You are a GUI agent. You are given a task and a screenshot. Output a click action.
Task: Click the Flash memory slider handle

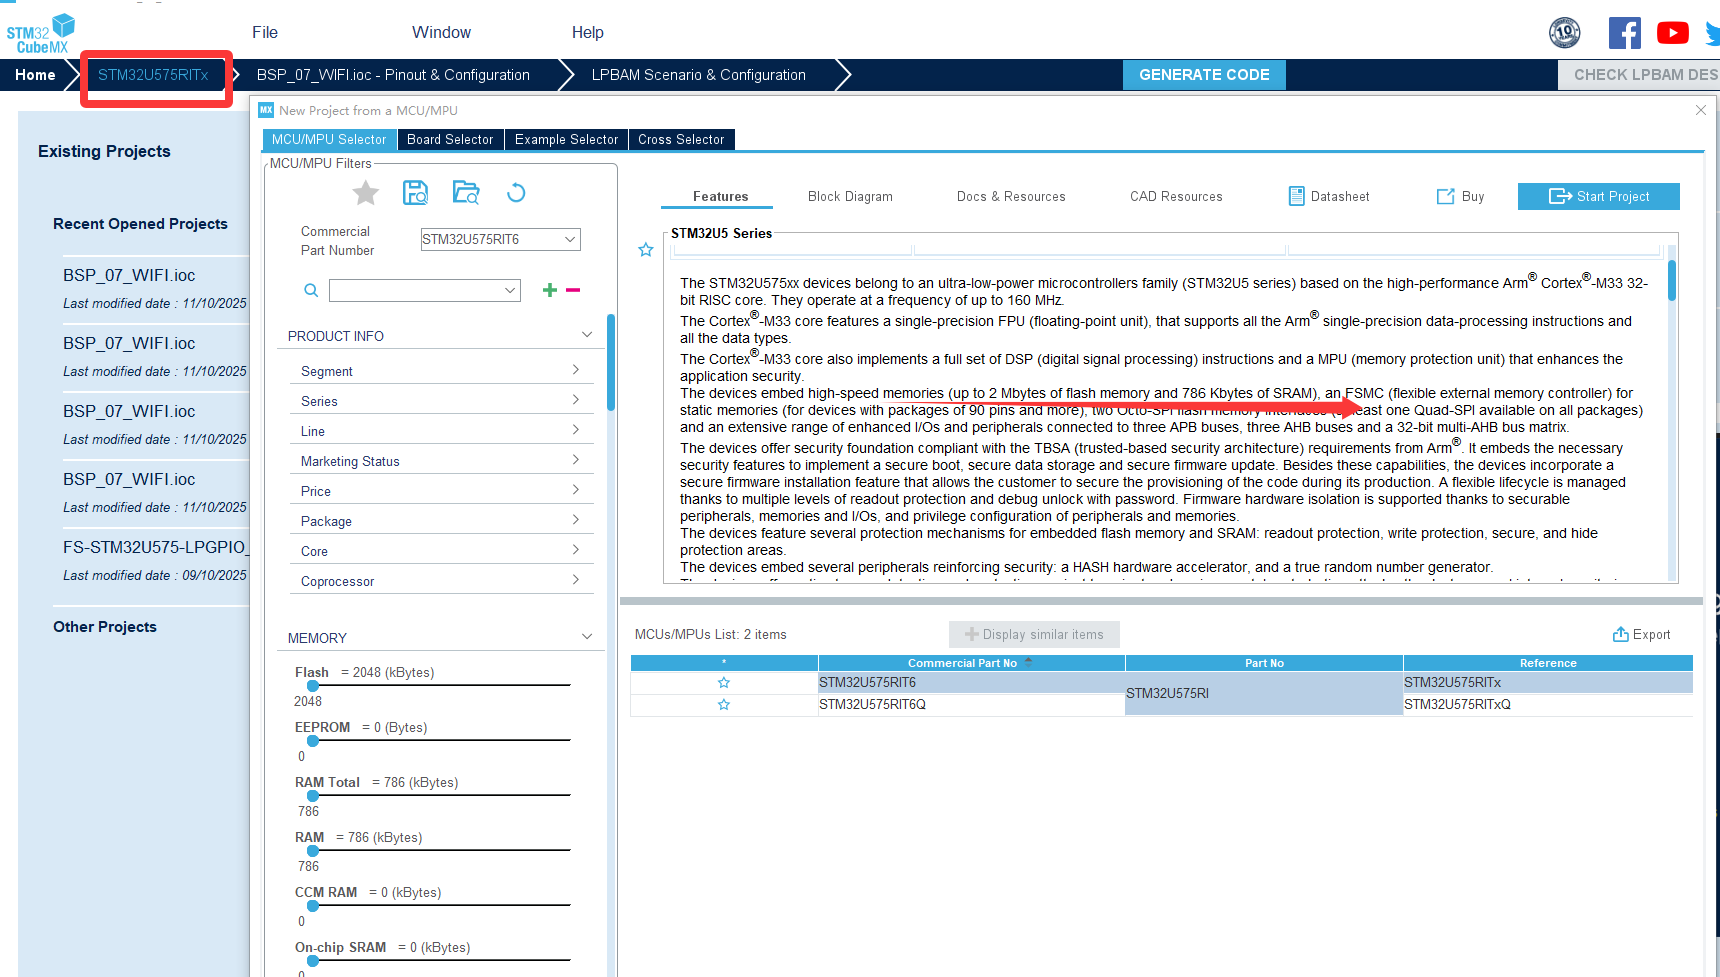313,686
